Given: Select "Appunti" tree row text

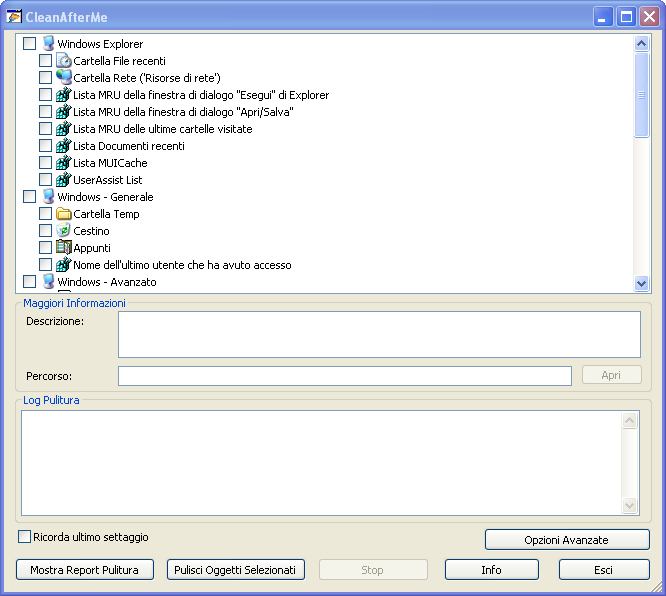Looking at the screenshot, I should [92, 248].
